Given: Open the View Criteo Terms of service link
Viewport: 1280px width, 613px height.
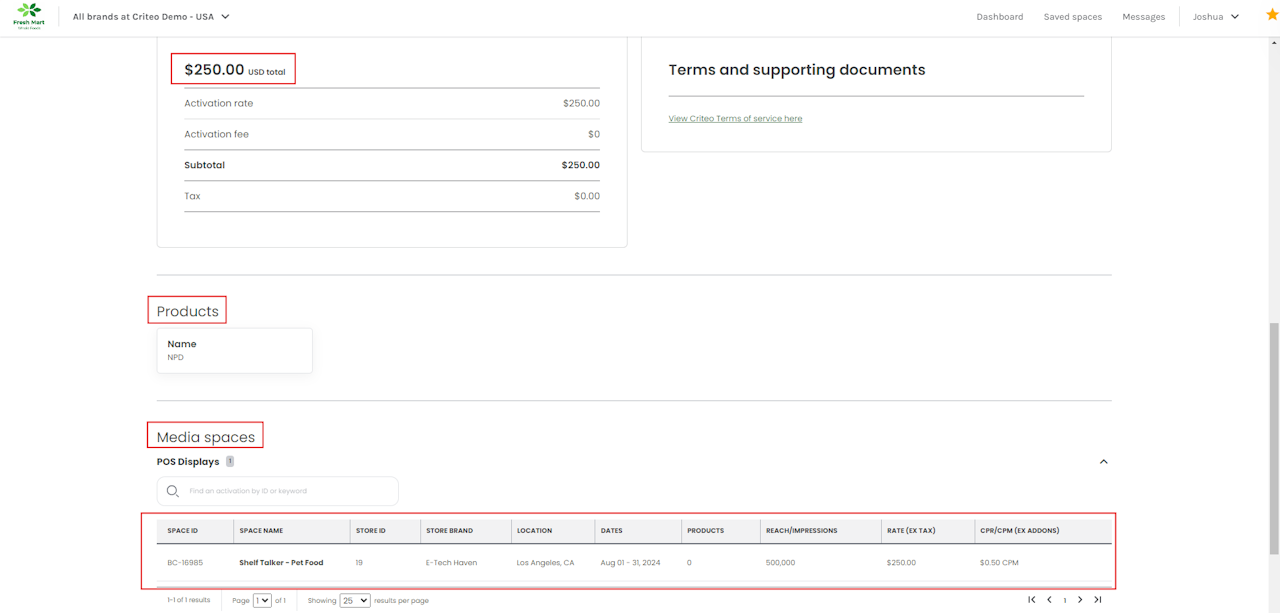Looking at the screenshot, I should point(735,119).
